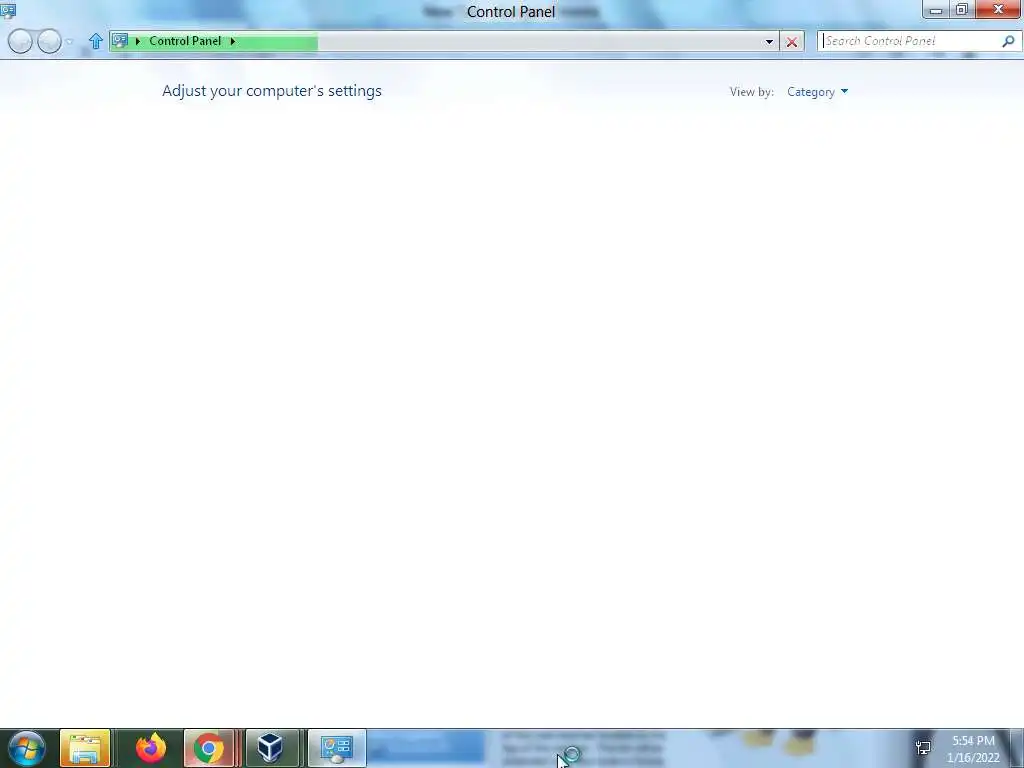Expand root arrow before Control Panel breadcrumb
Image resolution: width=1024 pixels, height=768 pixels.
coord(138,41)
